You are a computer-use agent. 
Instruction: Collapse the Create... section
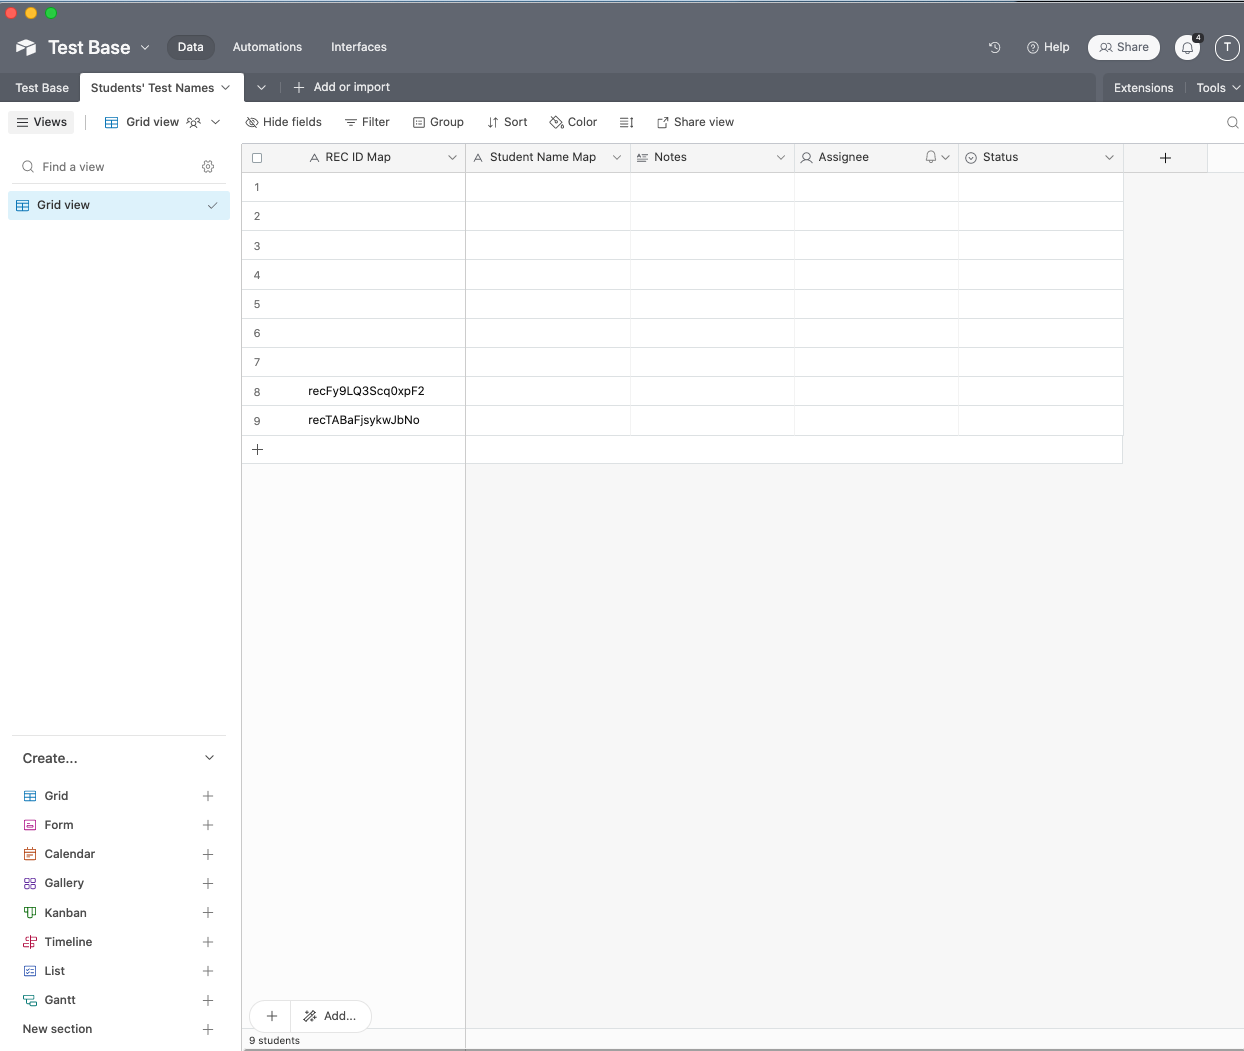(209, 758)
